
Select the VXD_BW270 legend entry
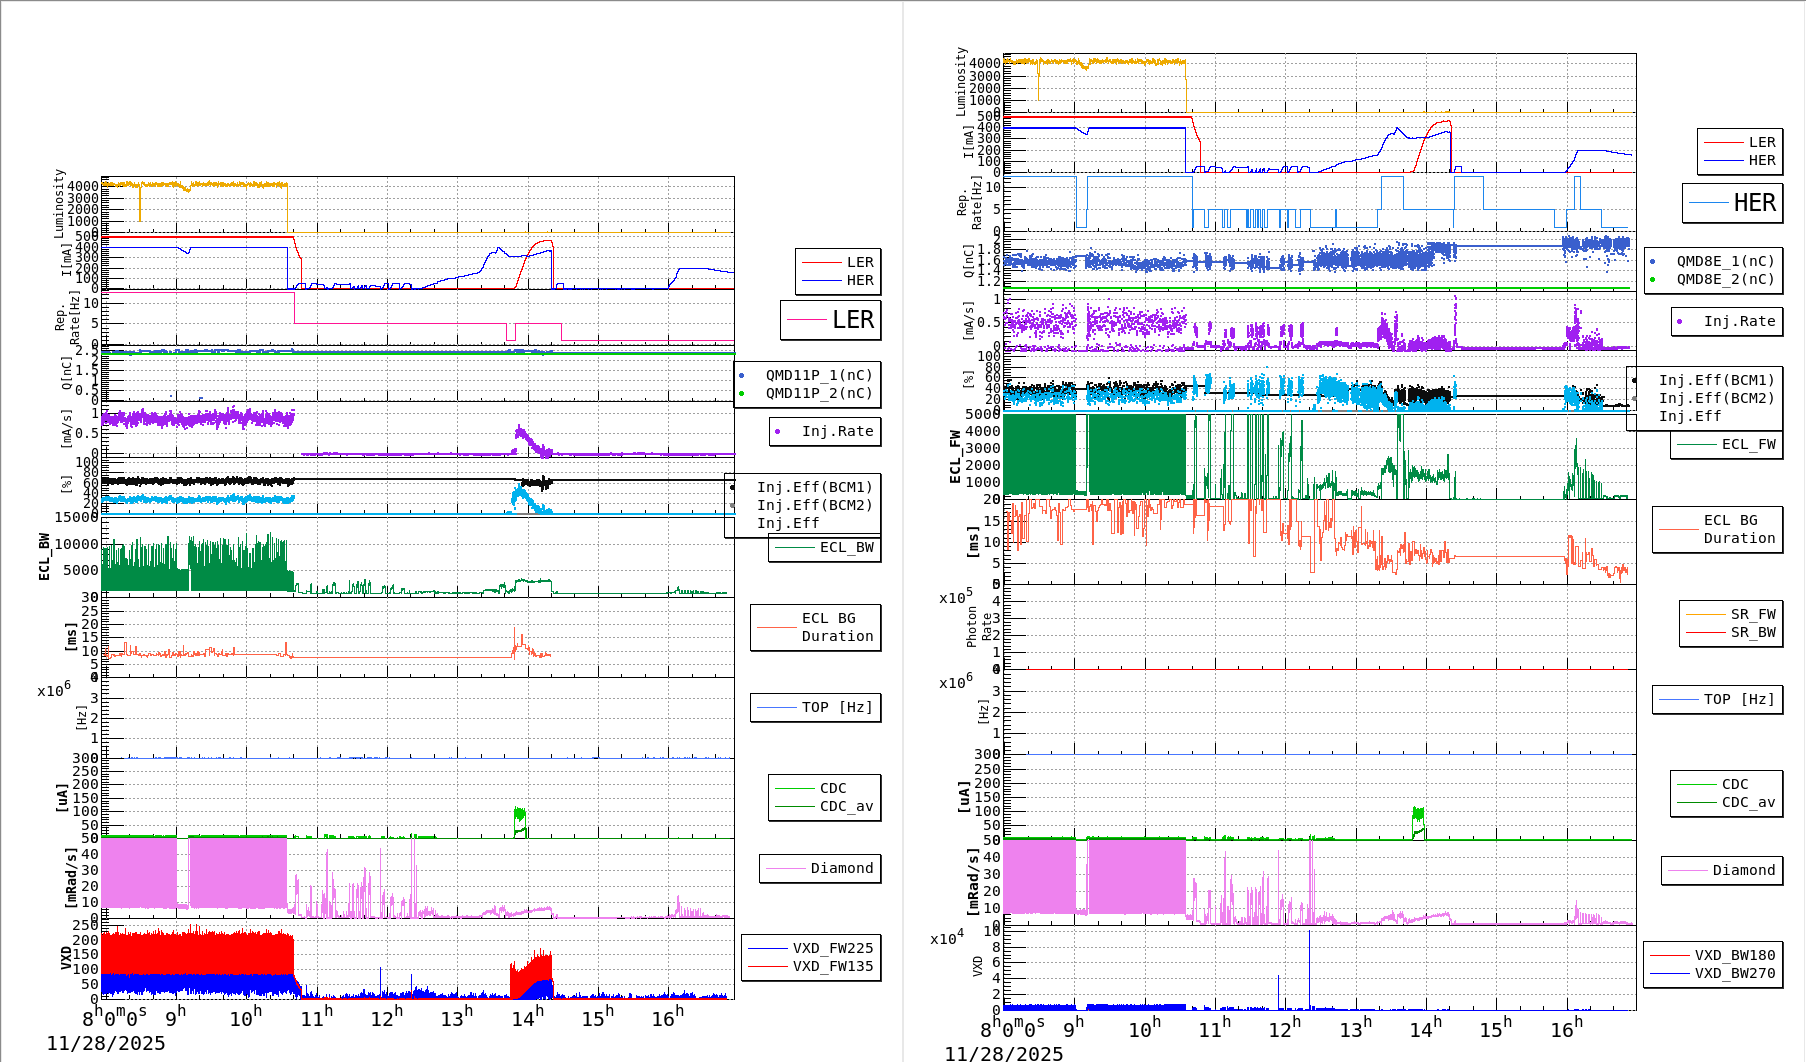coord(1734,973)
